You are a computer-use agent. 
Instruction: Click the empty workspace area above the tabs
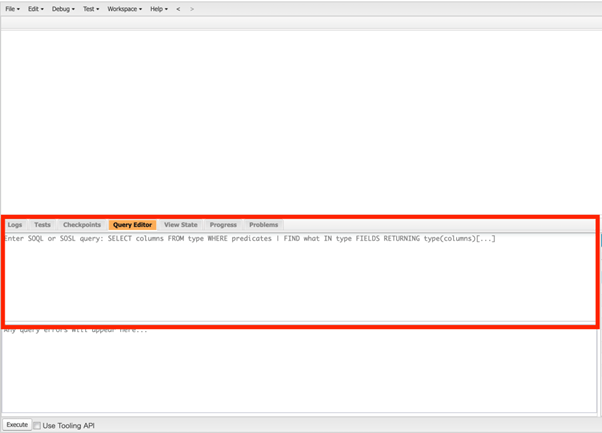[300, 120]
